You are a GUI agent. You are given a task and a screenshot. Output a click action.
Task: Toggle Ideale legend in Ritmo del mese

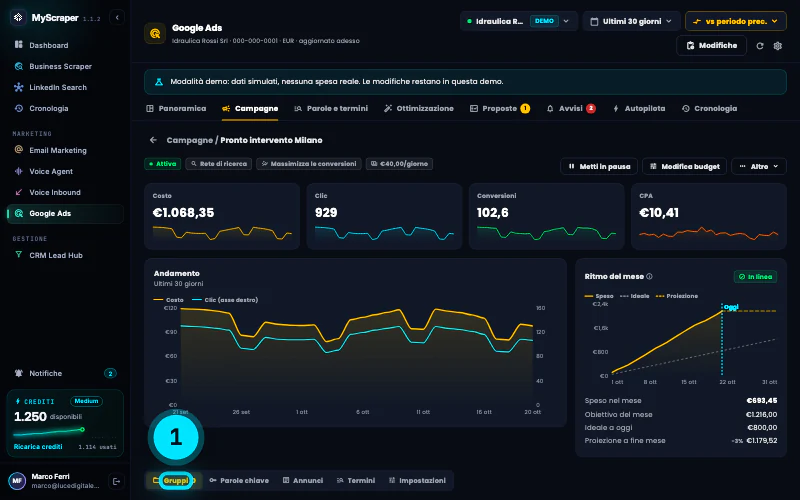tap(634, 296)
